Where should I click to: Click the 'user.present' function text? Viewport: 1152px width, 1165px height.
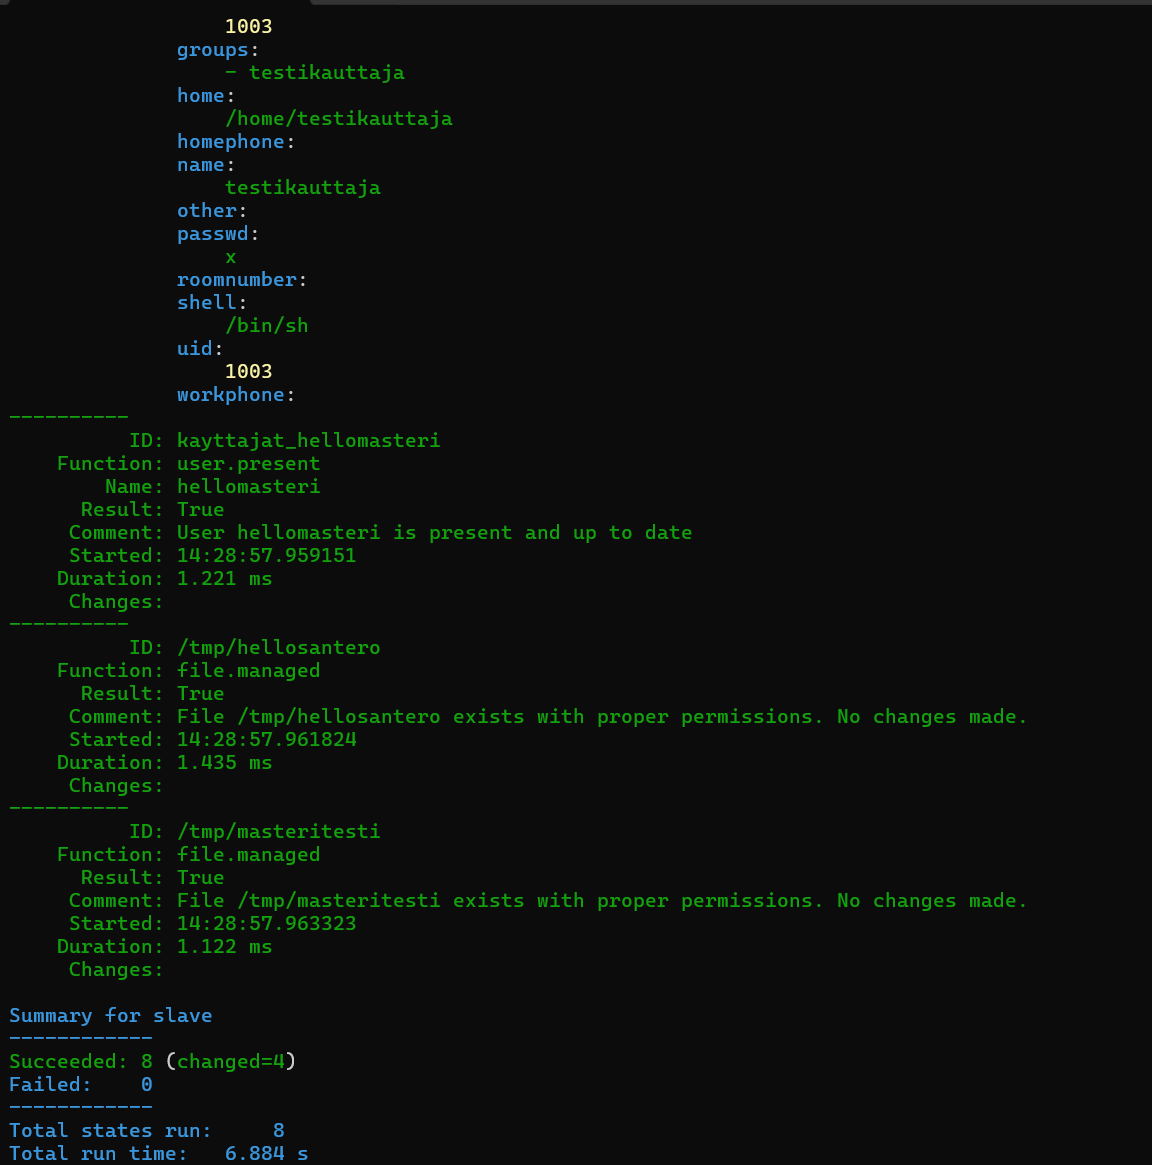248,463
